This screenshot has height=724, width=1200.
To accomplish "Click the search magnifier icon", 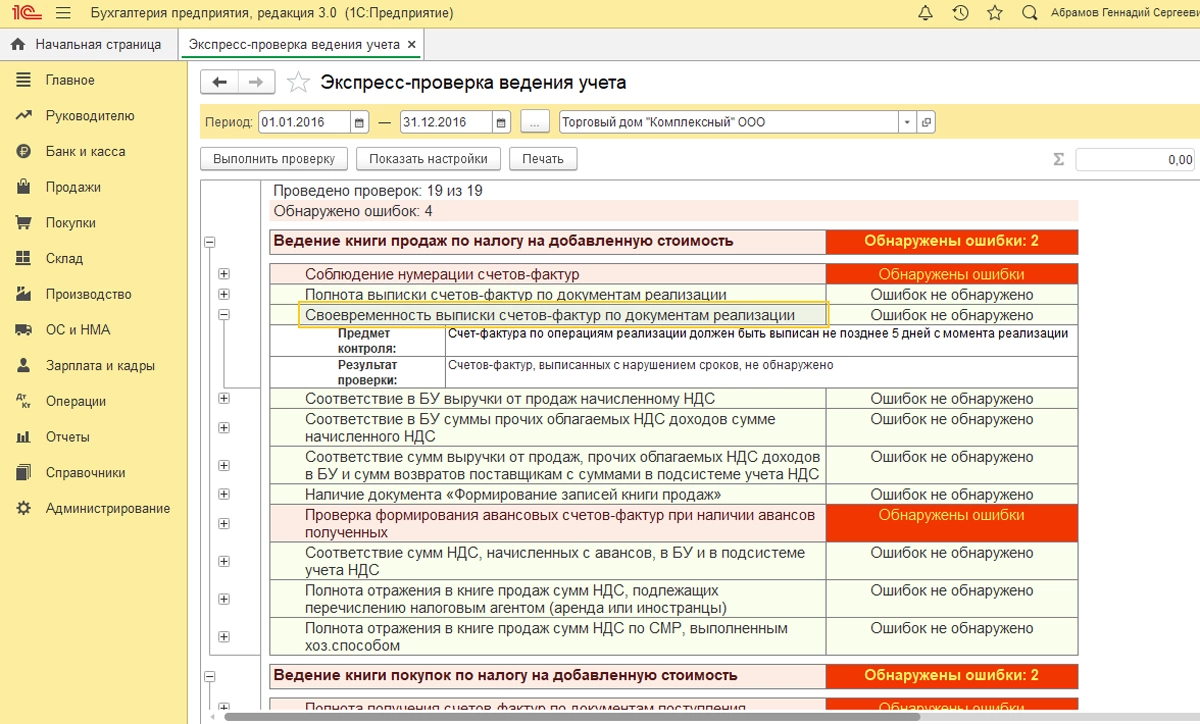I will point(1029,13).
